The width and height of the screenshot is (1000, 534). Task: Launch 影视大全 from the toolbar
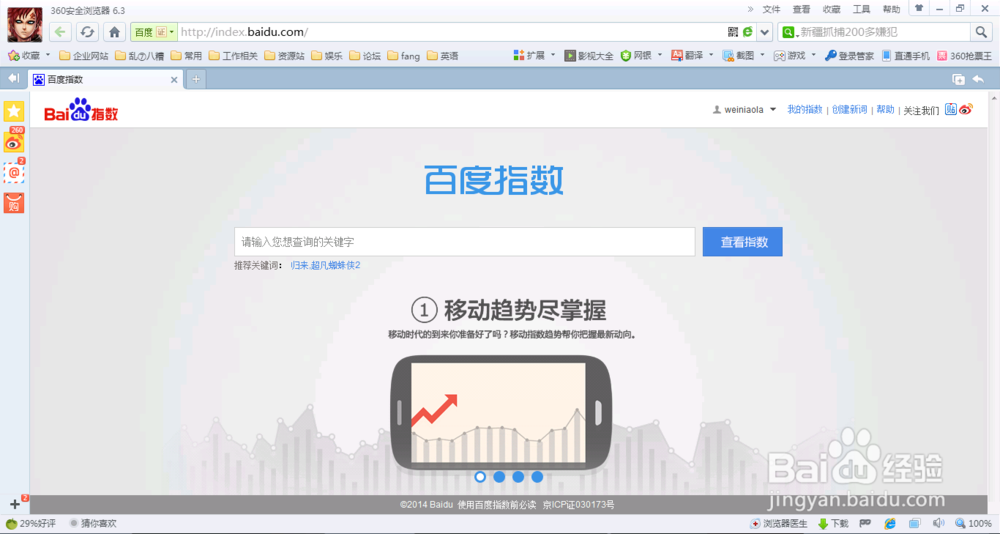(x=589, y=56)
